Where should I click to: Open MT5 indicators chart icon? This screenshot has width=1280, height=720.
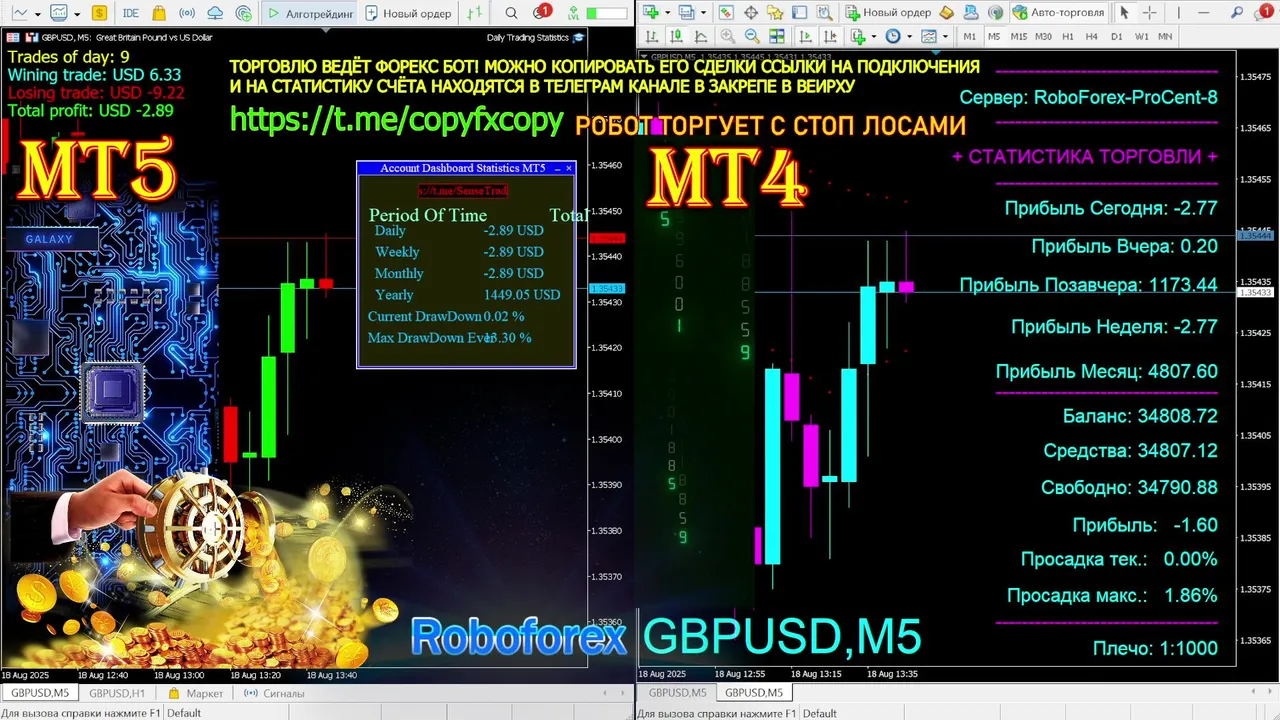59,13
